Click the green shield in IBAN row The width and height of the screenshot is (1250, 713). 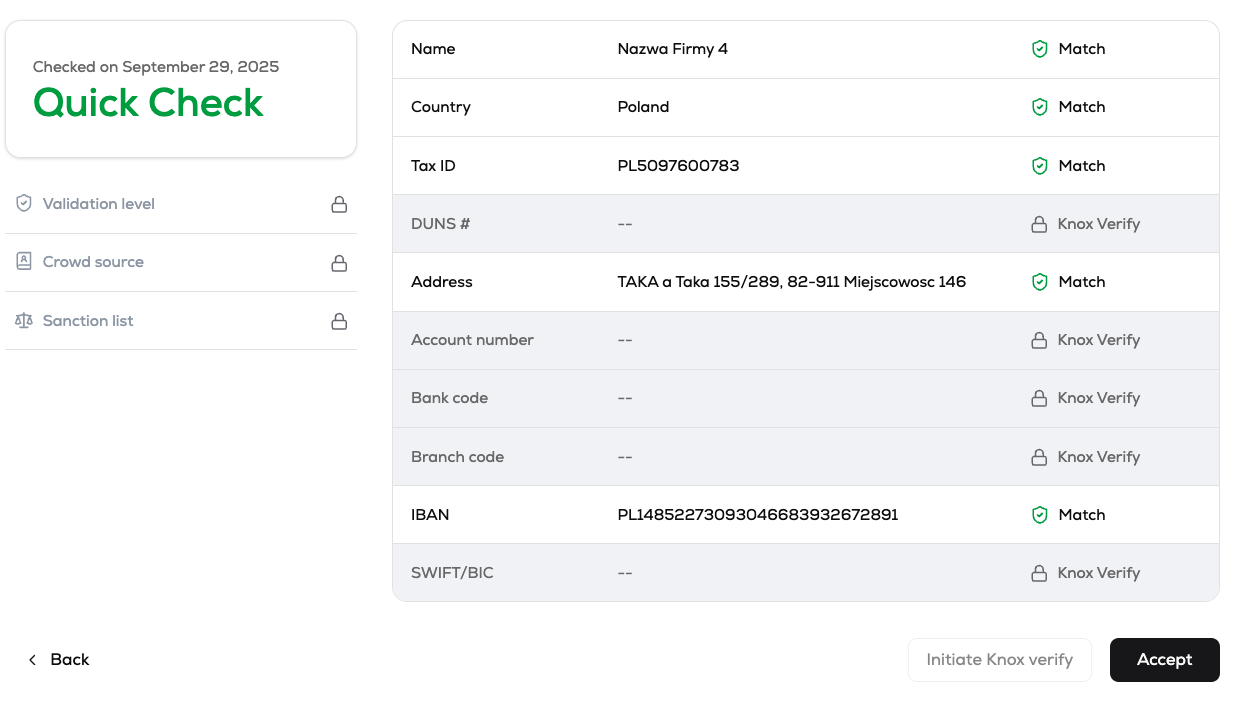[x=1040, y=515]
